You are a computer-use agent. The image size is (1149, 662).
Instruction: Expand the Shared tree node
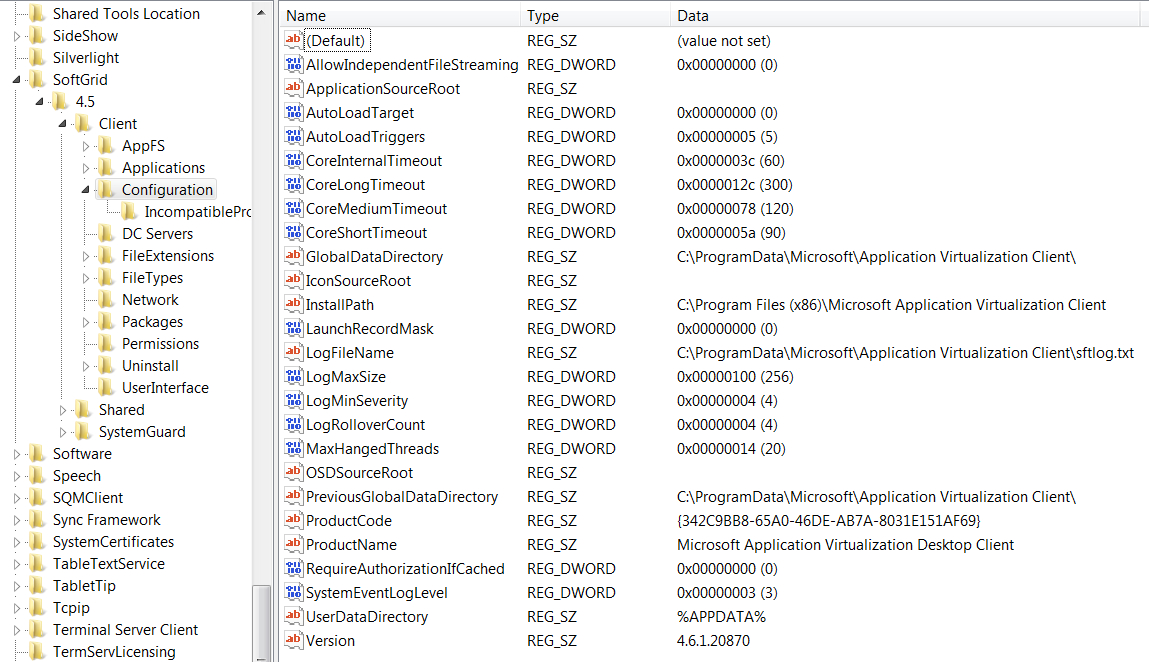(x=63, y=410)
